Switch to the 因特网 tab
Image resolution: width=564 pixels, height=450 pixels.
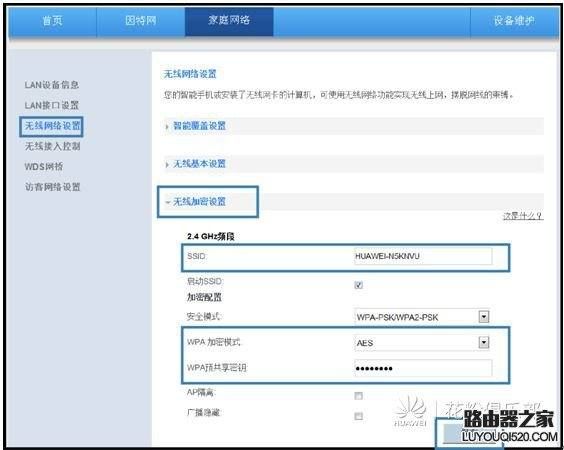(x=141, y=21)
